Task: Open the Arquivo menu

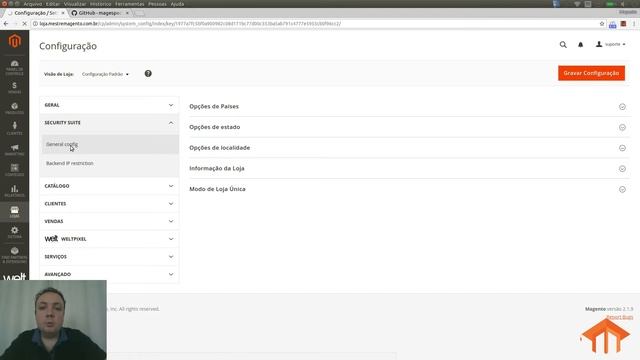Action: pyautogui.click(x=33, y=4)
